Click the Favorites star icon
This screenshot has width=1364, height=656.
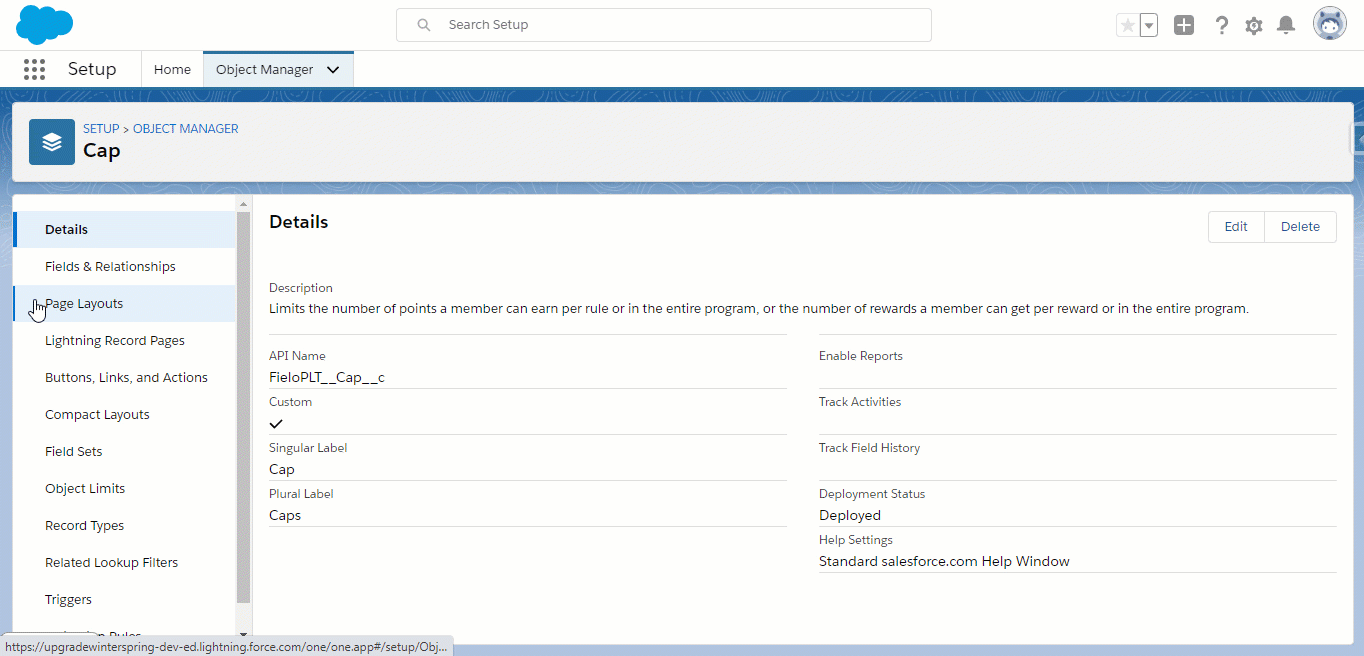click(x=1127, y=25)
